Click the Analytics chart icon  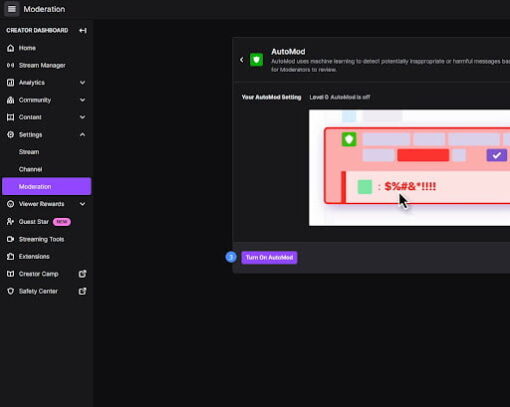(11, 83)
